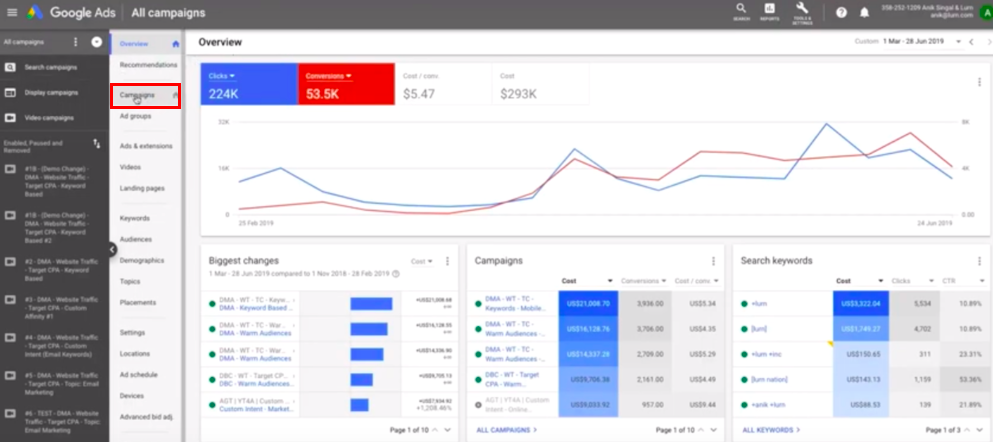Open Settings in navigation list
Image resolution: width=993 pixels, height=442 pixels.
pos(132,332)
